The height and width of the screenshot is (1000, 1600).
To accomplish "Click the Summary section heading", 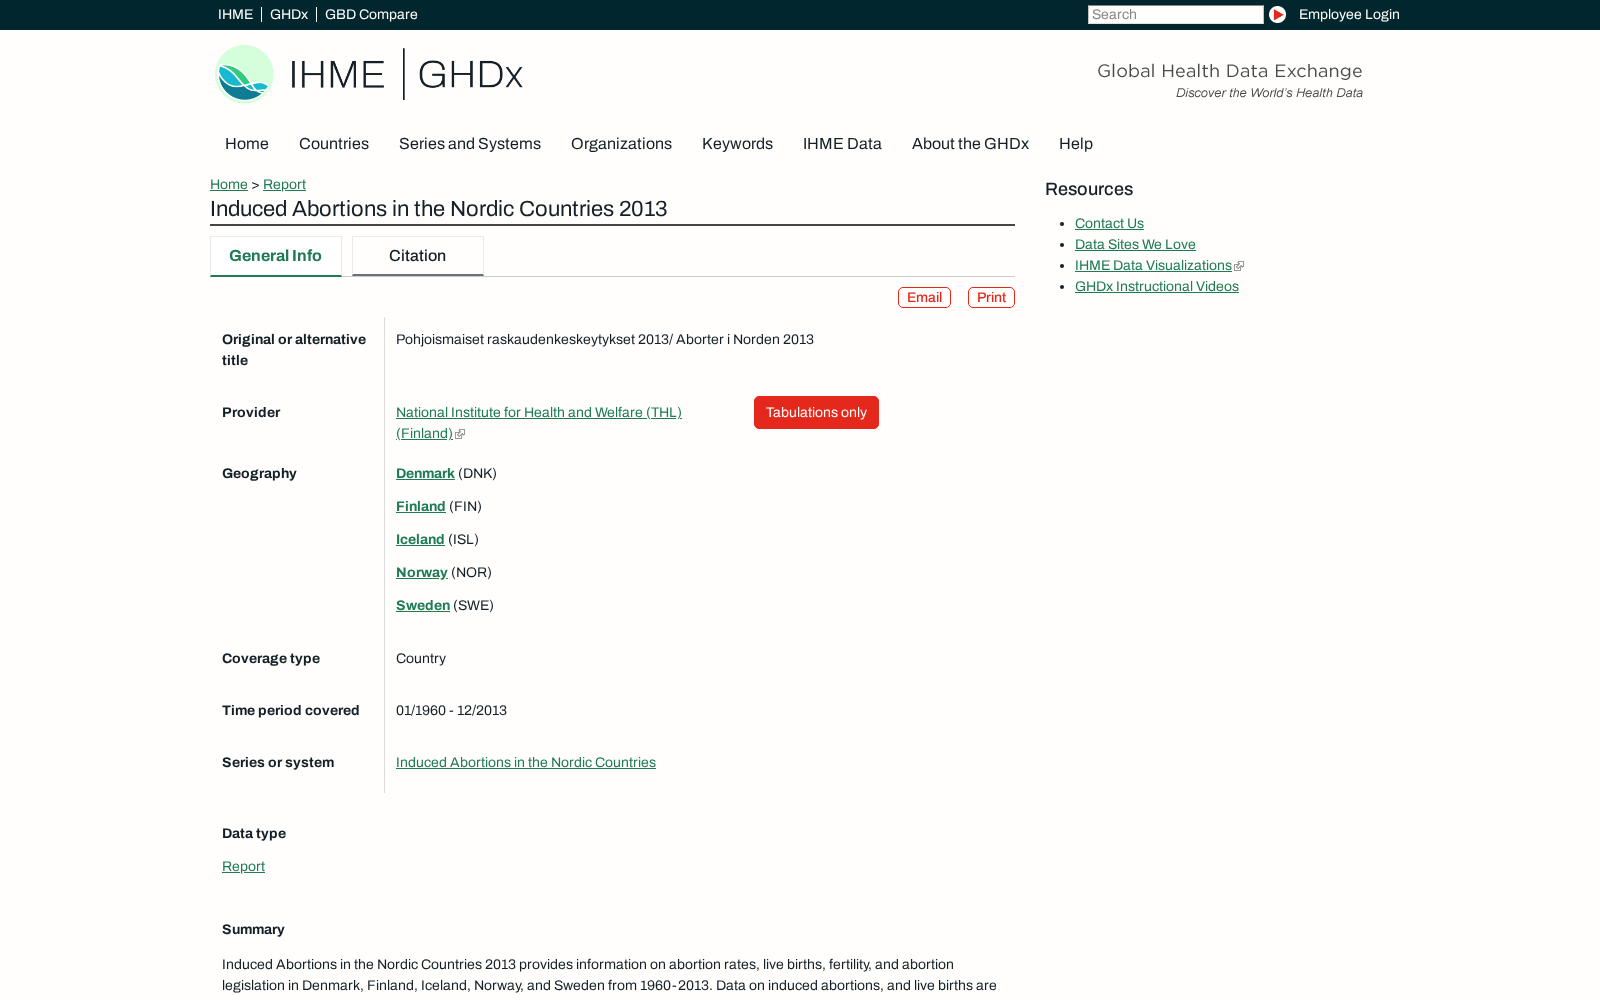I will click(253, 930).
